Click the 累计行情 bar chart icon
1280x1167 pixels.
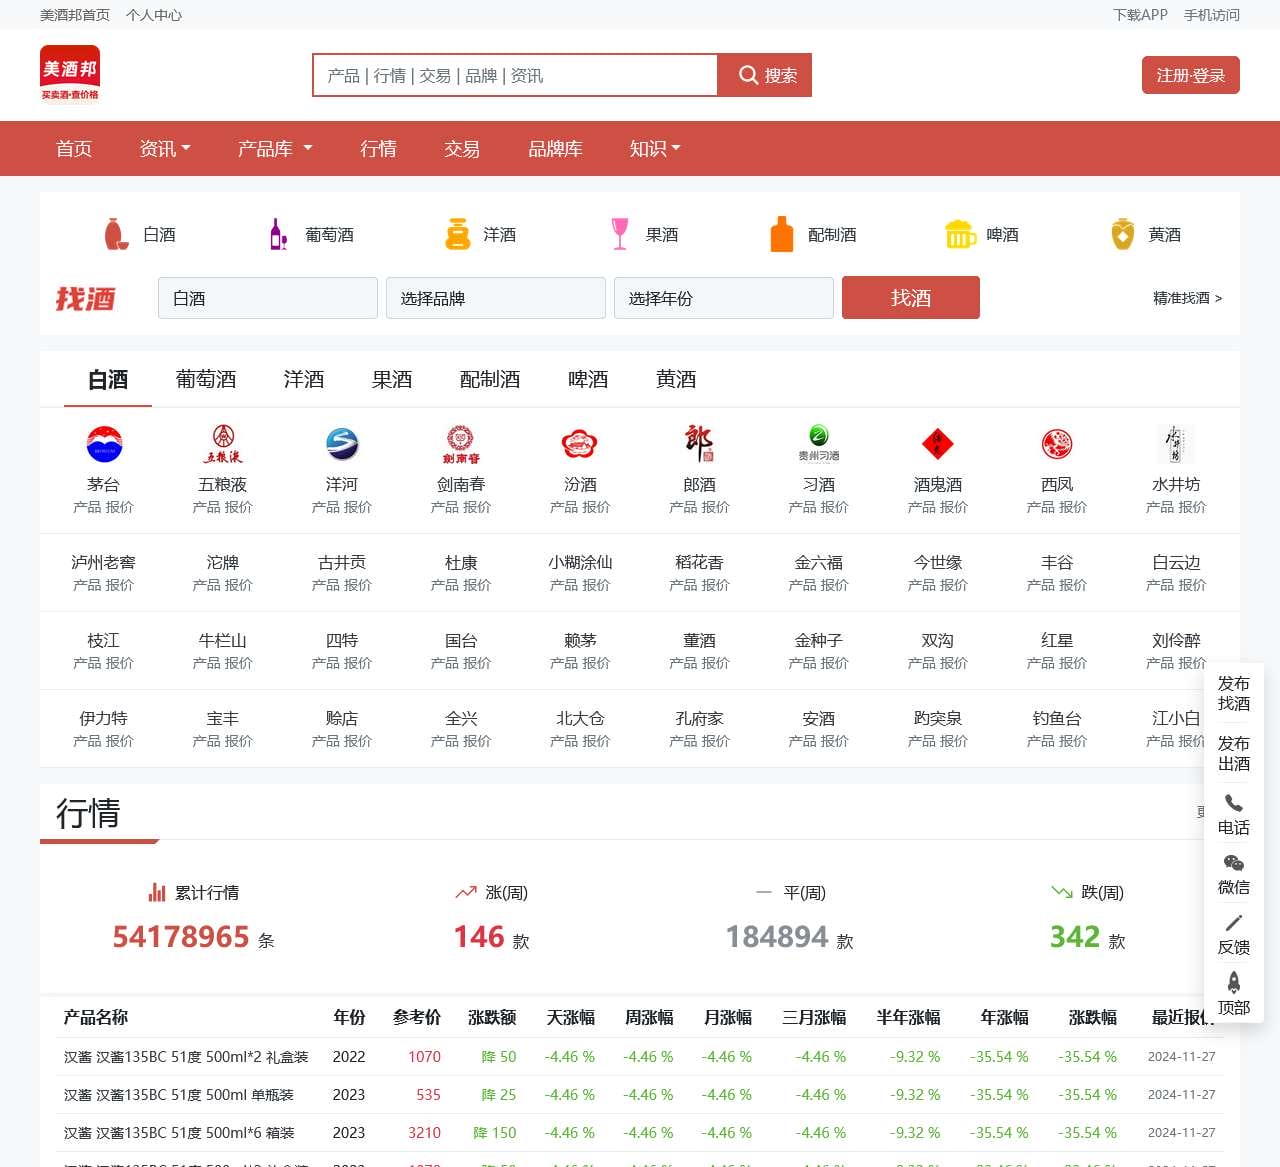click(x=157, y=892)
